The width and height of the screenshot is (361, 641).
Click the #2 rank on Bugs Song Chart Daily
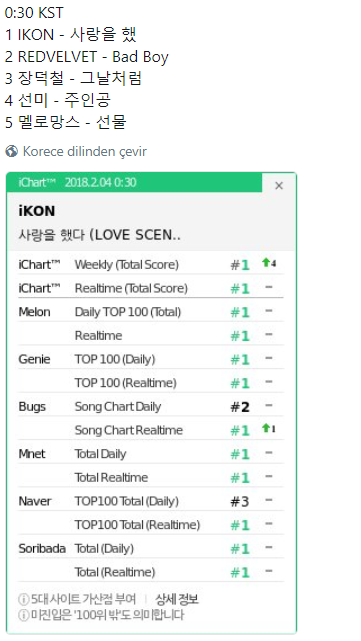coord(240,407)
